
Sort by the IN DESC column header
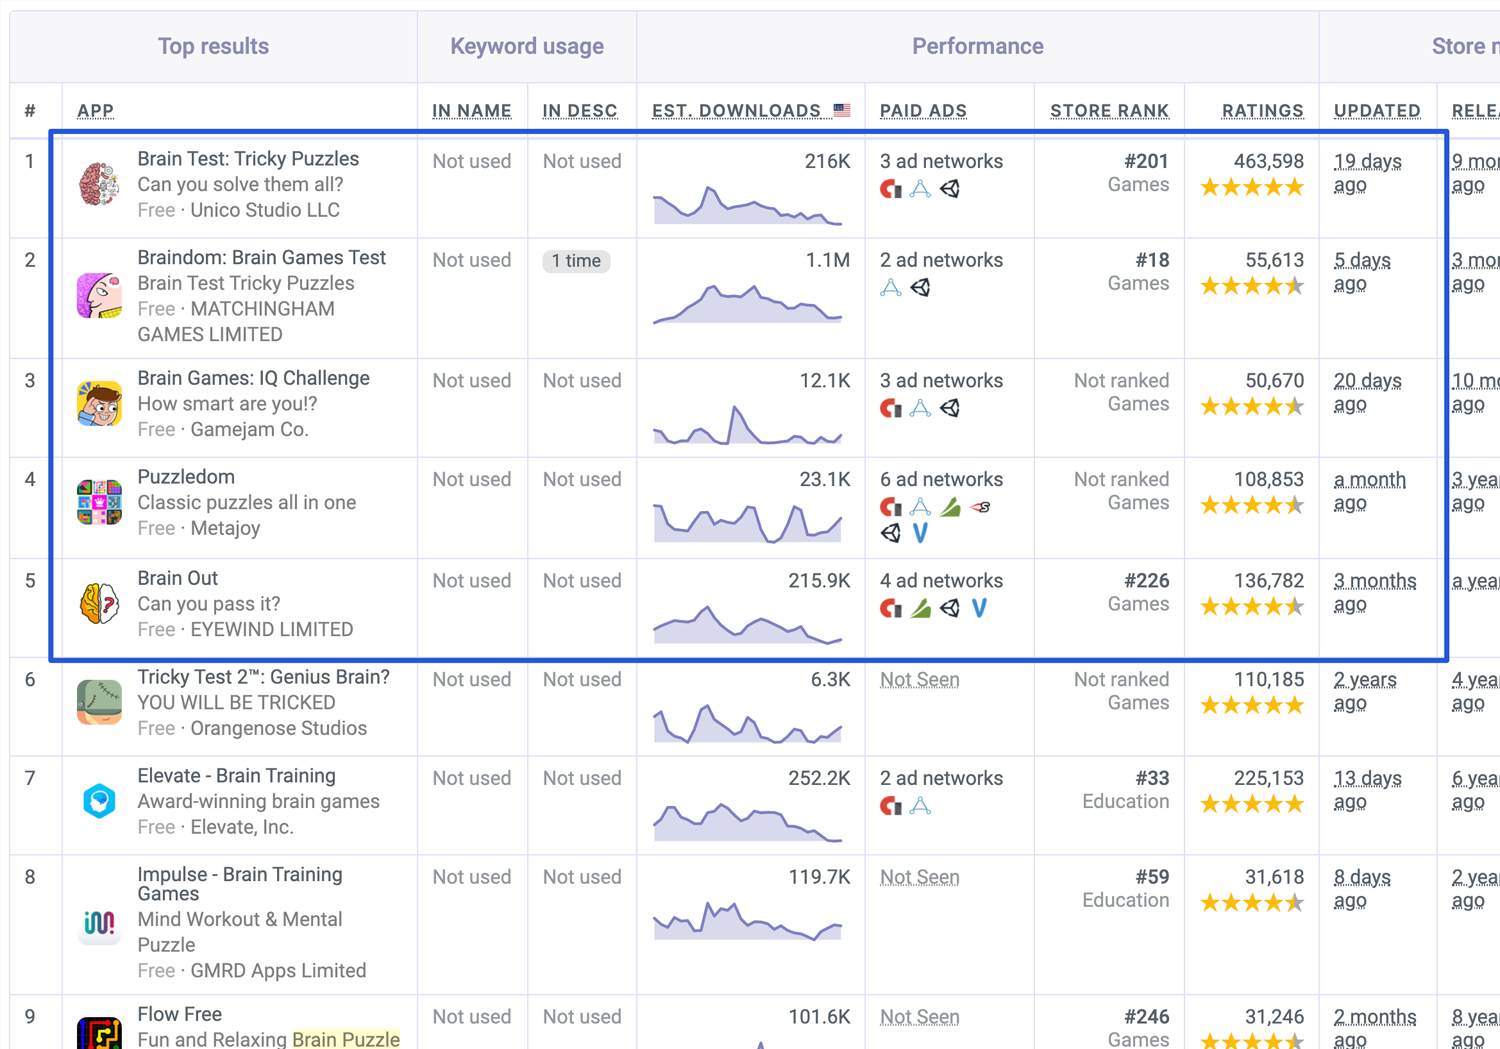click(580, 110)
